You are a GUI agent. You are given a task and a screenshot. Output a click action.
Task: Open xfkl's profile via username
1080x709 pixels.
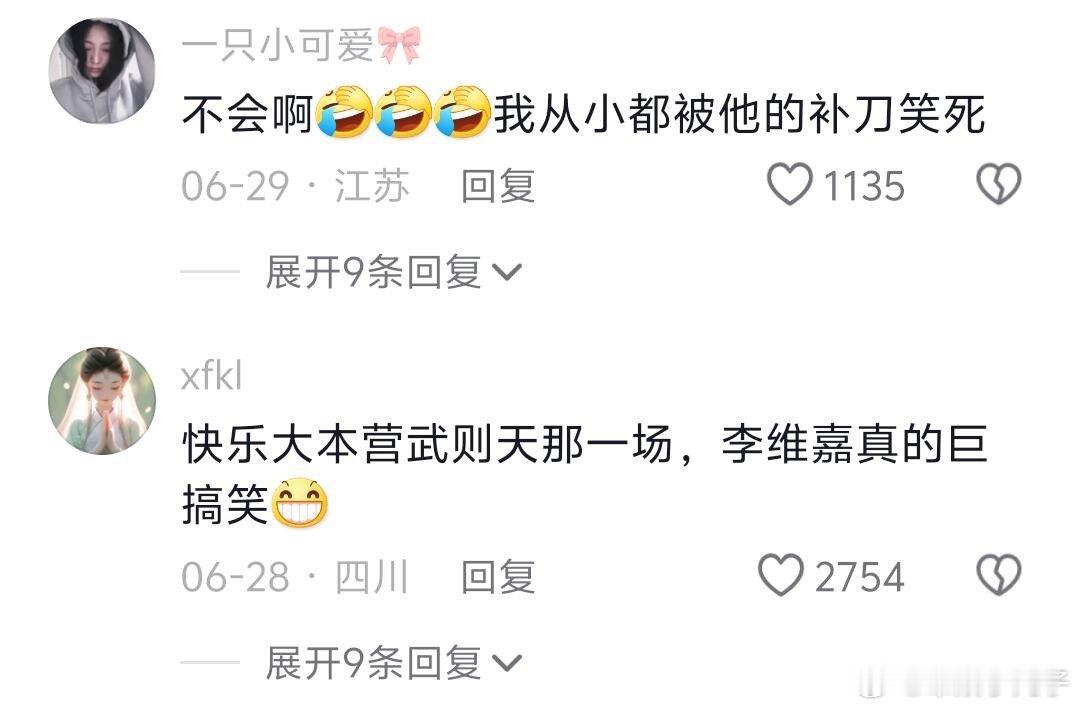(x=211, y=376)
